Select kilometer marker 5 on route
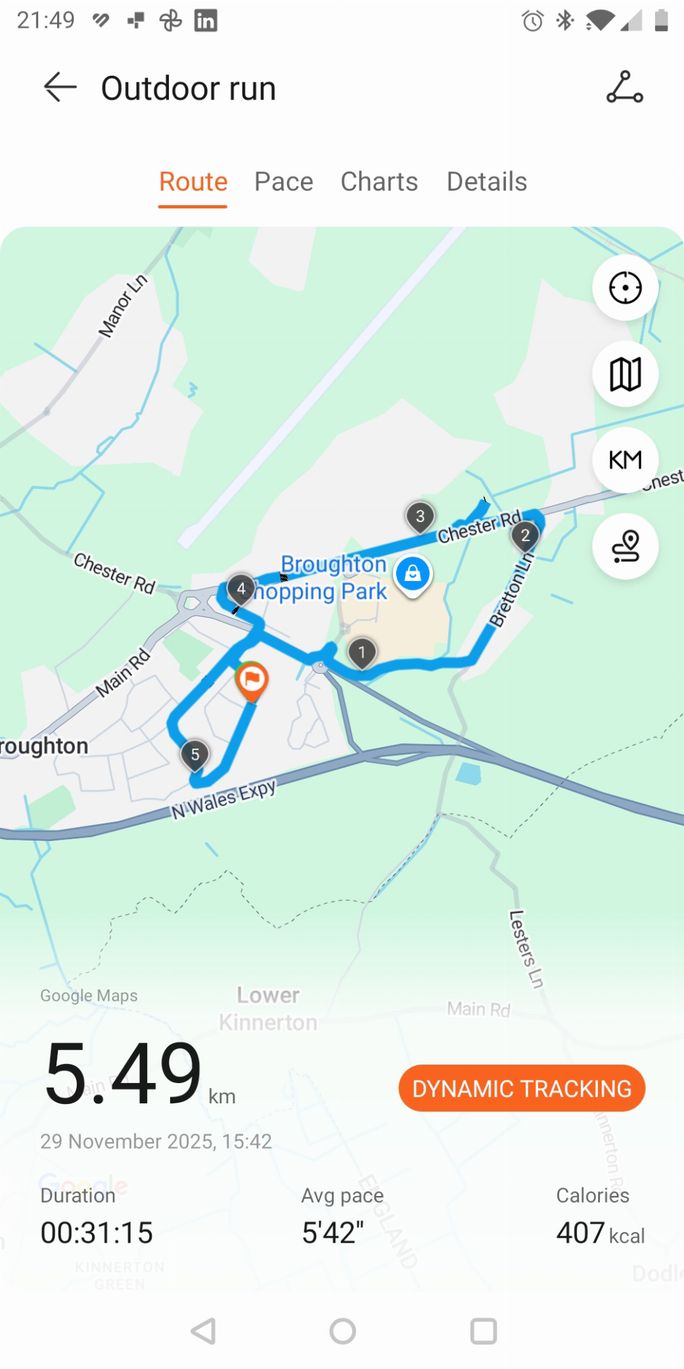This screenshot has width=684, height=1369. 195,755
